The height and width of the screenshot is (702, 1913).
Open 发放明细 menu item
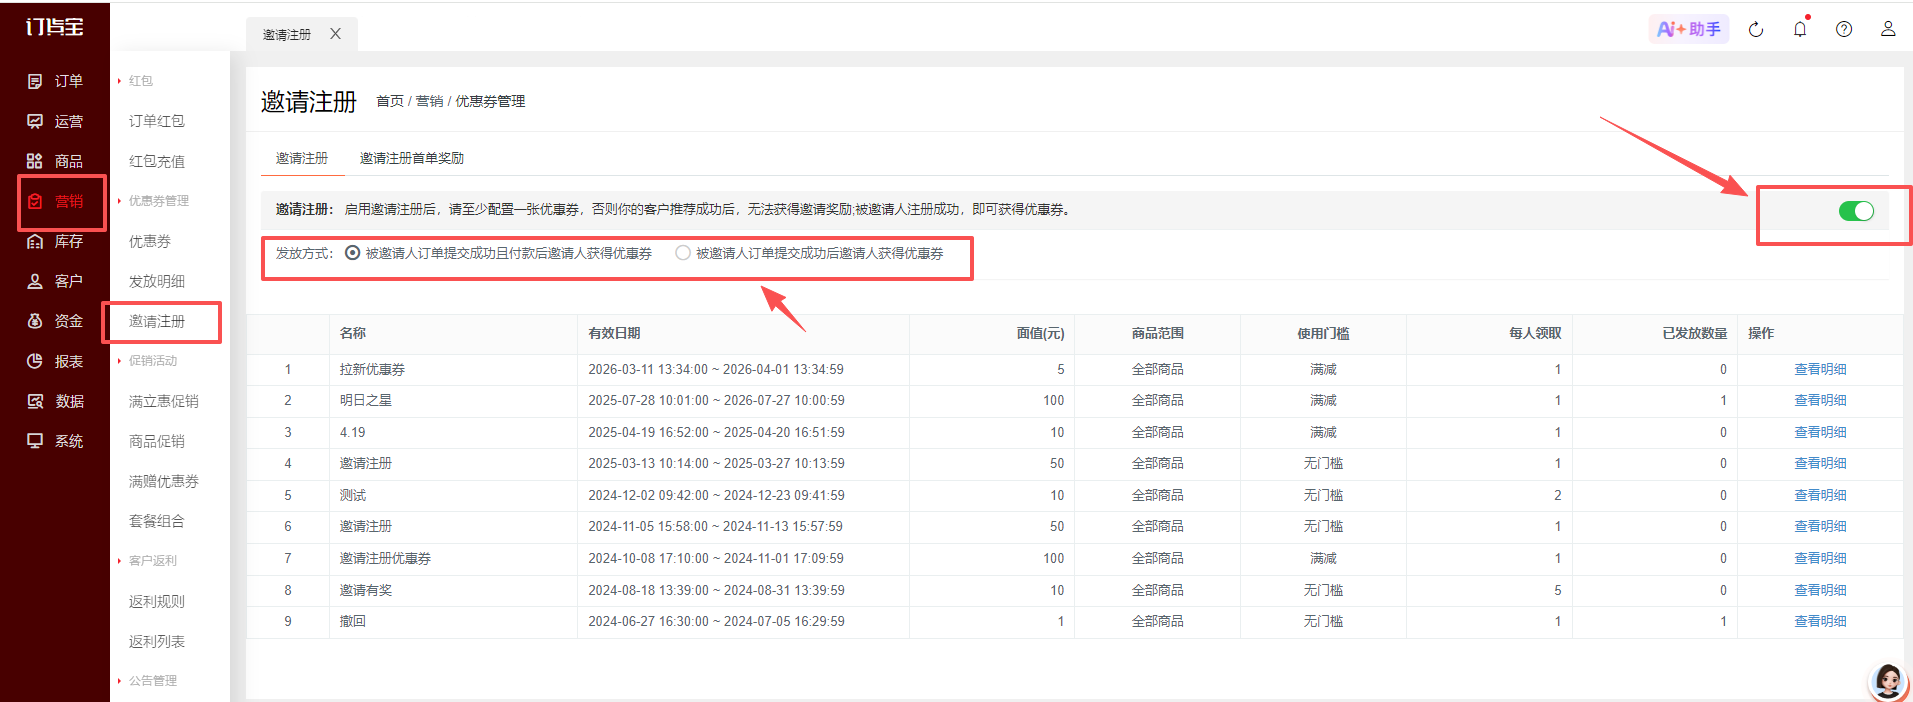(x=157, y=281)
